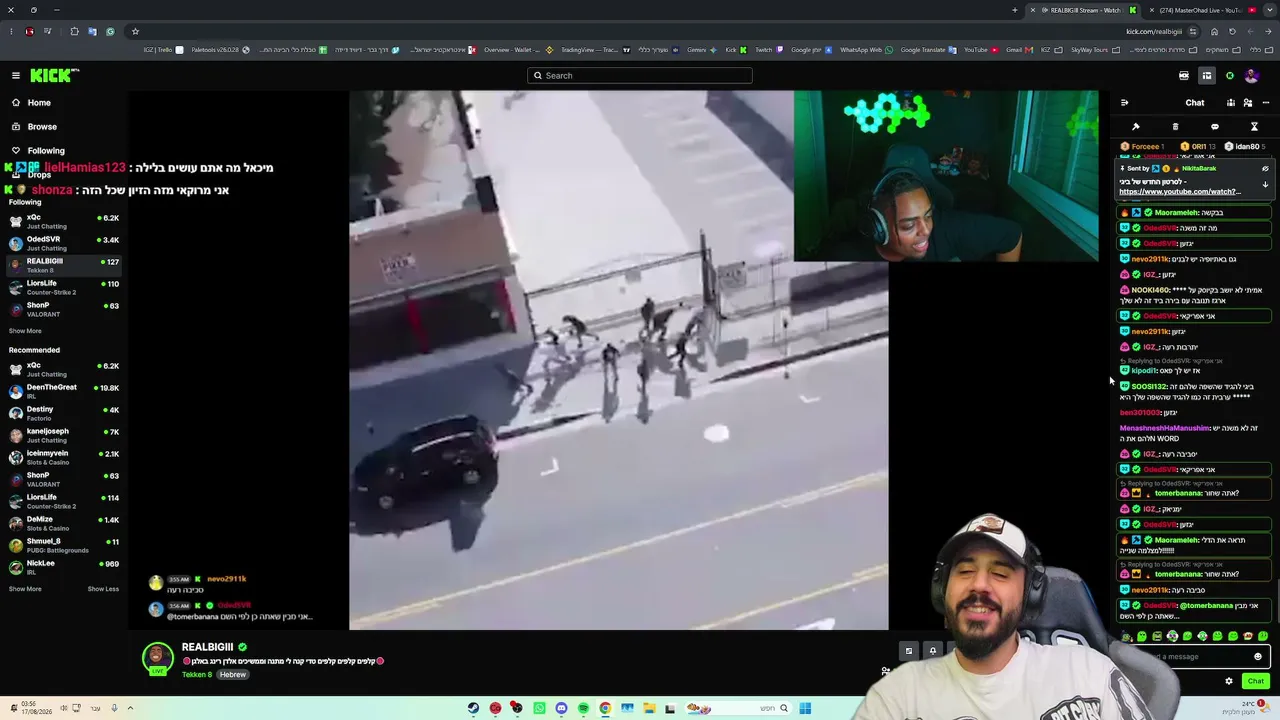Click the green Kick icon in header

click(1230, 75)
